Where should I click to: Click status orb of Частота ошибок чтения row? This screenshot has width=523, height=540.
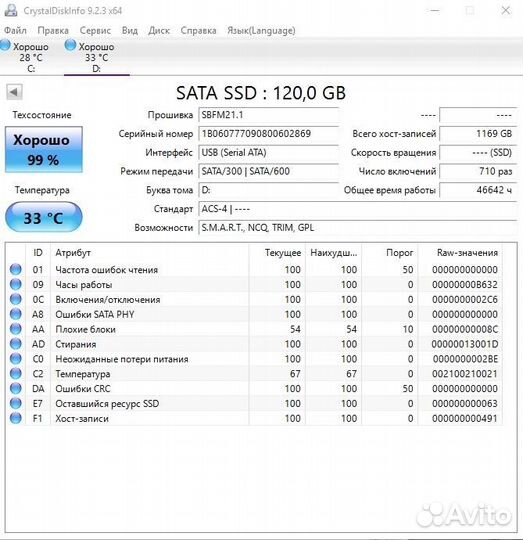point(15,269)
